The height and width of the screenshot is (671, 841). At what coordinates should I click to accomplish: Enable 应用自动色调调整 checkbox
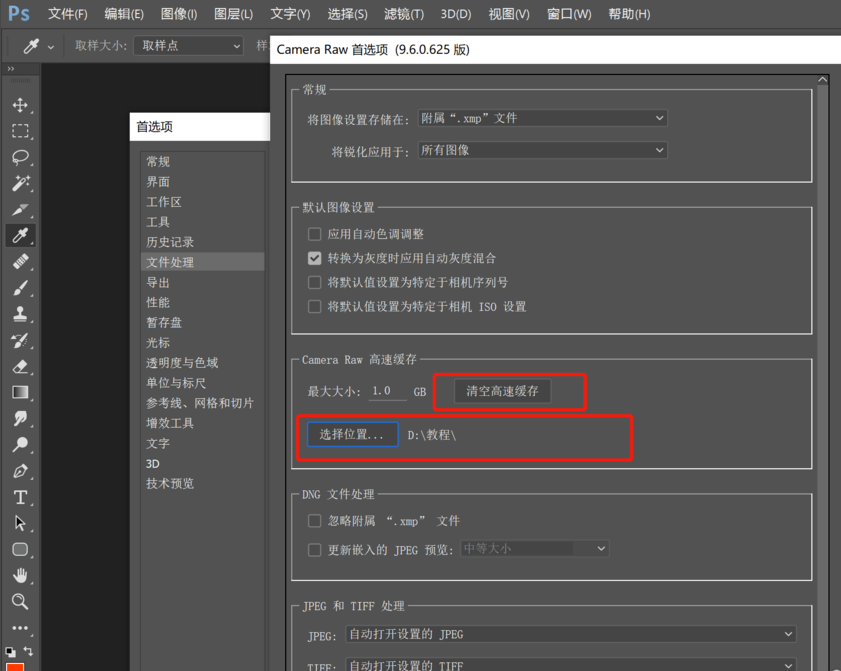click(315, 234)
